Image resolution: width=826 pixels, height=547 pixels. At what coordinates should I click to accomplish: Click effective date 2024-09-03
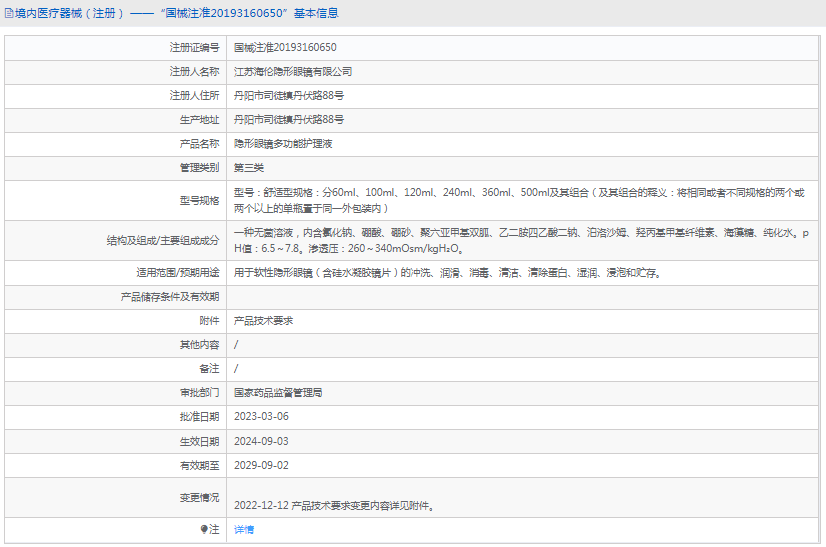(x=261, y=441)
